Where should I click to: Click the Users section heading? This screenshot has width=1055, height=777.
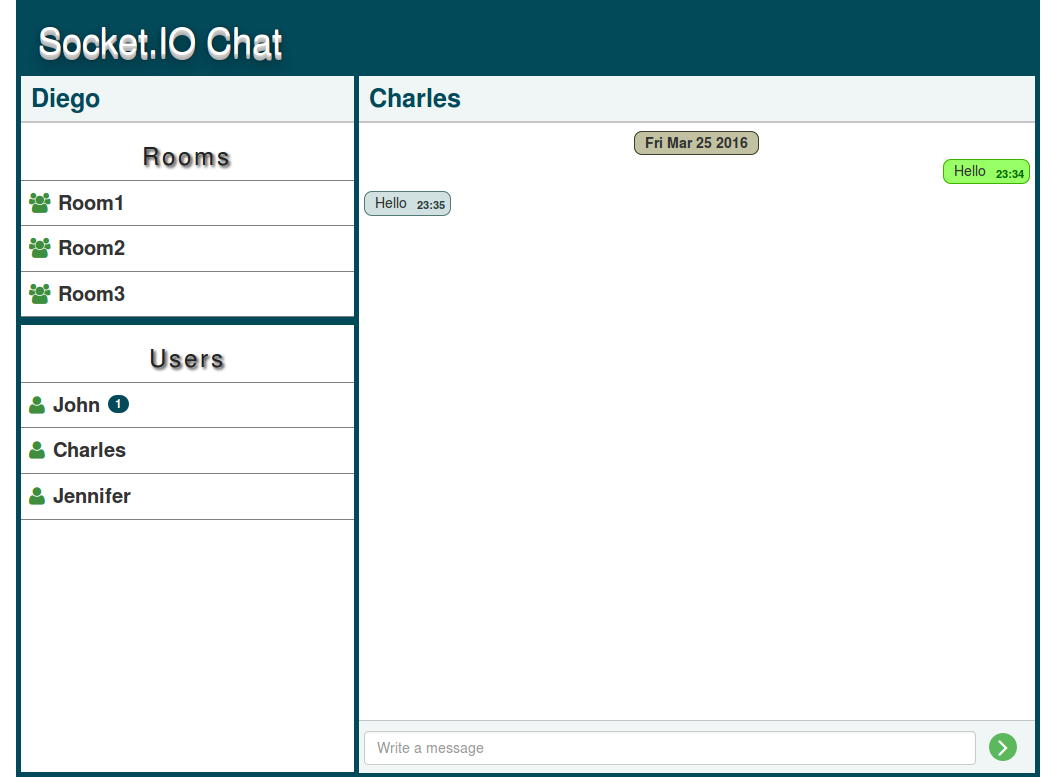[x=187, y=359]
